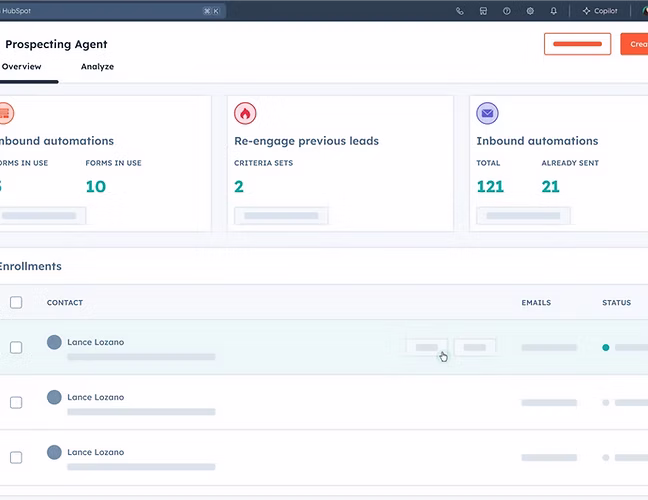Click the green status dot in first row

click(606, 348)
